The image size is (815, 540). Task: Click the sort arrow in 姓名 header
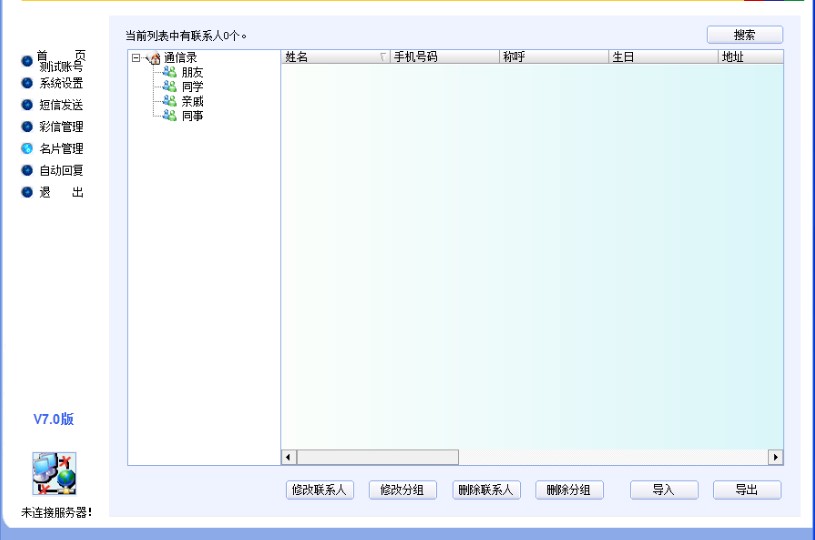click(383, 57)
